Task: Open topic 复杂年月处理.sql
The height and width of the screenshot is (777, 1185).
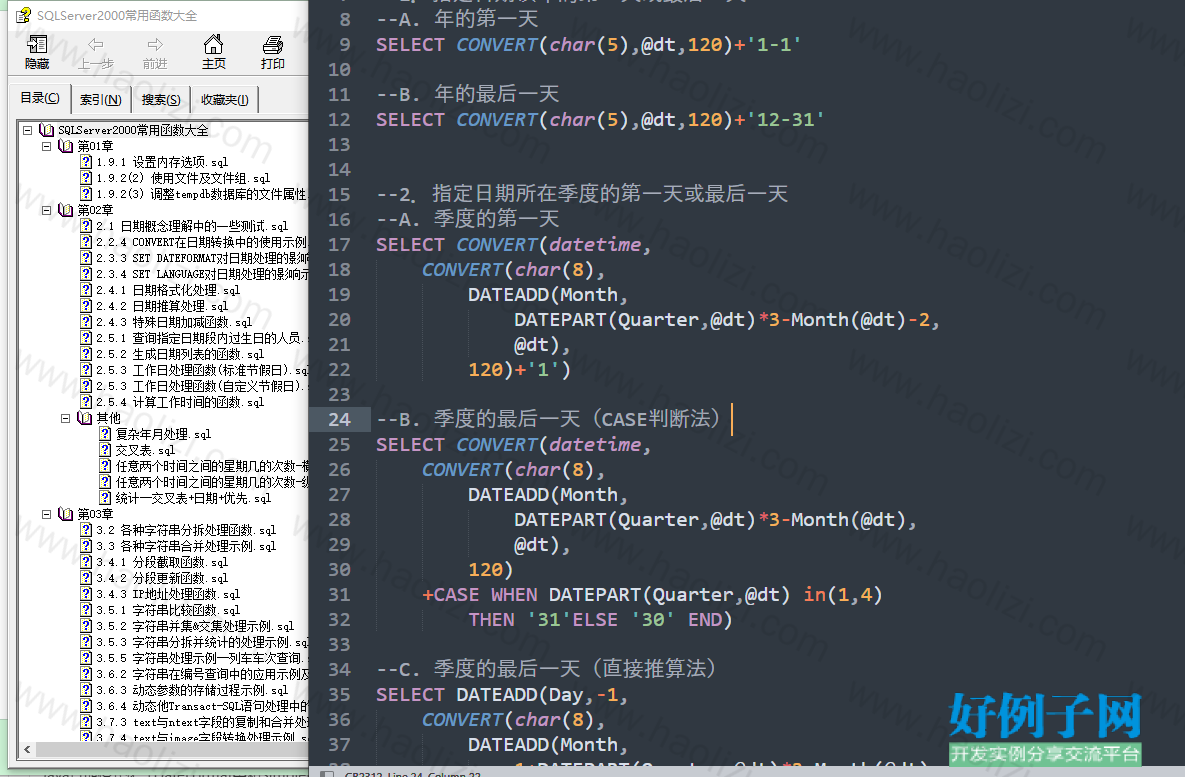Action: tap(163, 434)
